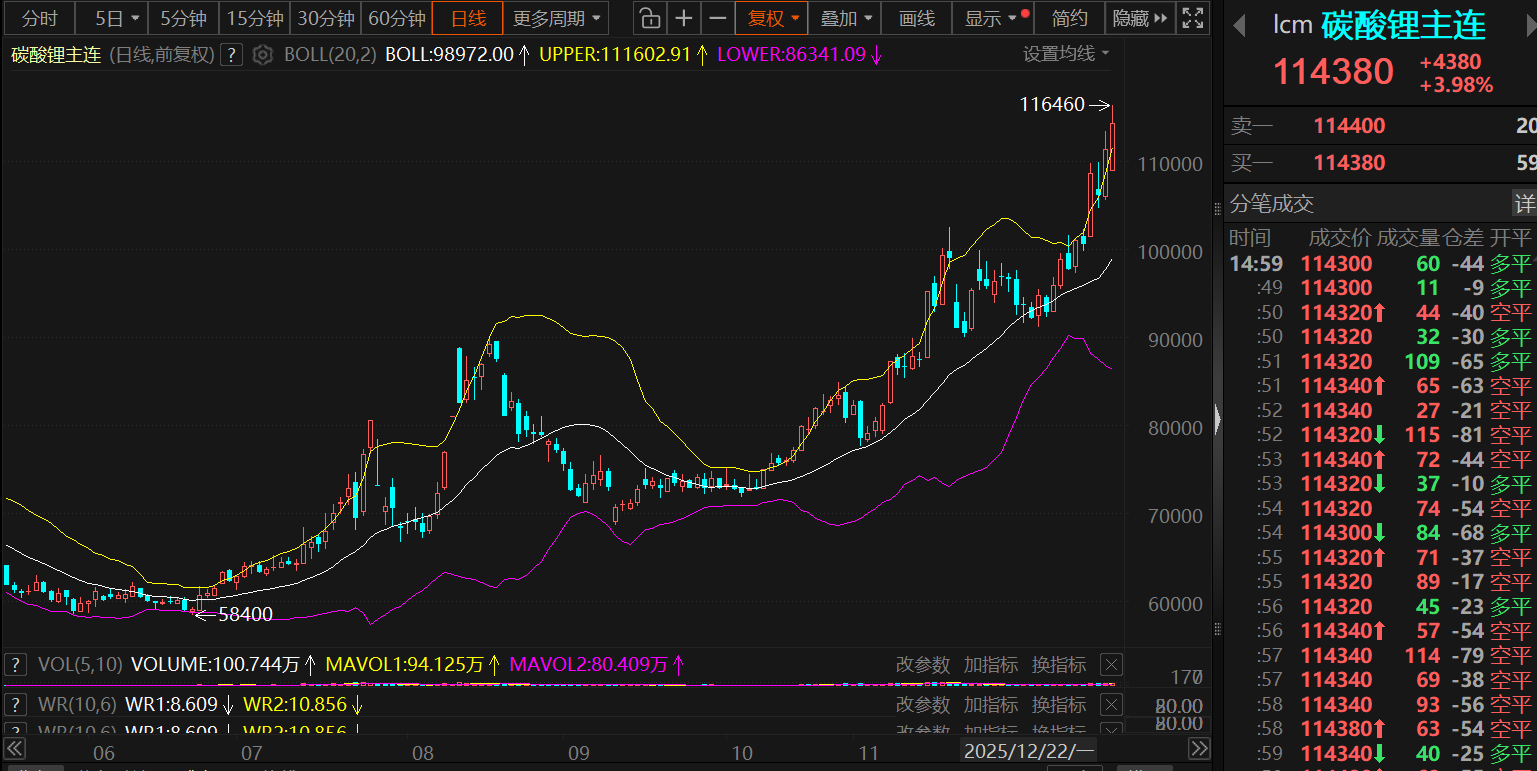
Task: Click the chart lock icon in toolbar
Action: click(650, 18)
